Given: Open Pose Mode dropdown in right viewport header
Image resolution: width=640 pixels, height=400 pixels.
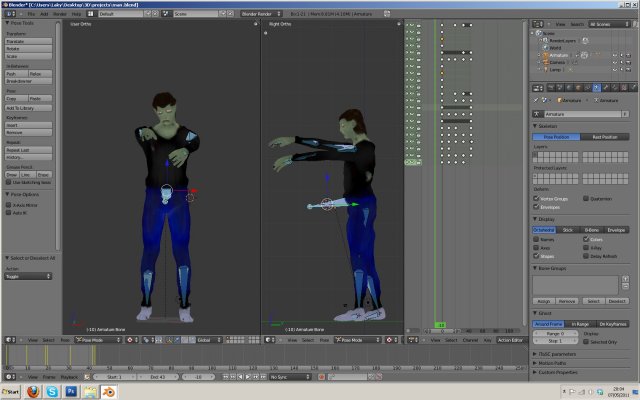Looking at the screenshot, I should pos(358,340).
